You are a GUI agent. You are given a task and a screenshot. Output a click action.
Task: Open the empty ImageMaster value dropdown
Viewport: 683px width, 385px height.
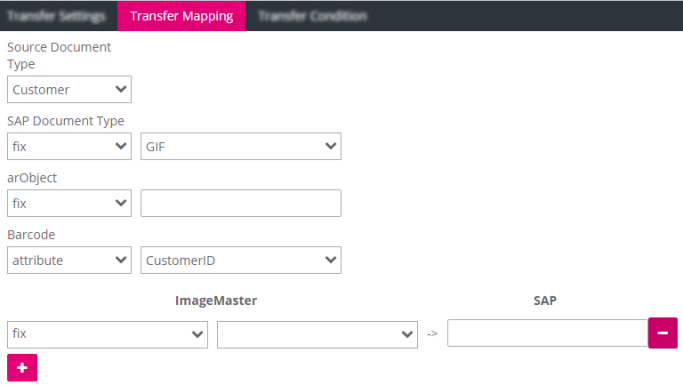click(317, 334)
